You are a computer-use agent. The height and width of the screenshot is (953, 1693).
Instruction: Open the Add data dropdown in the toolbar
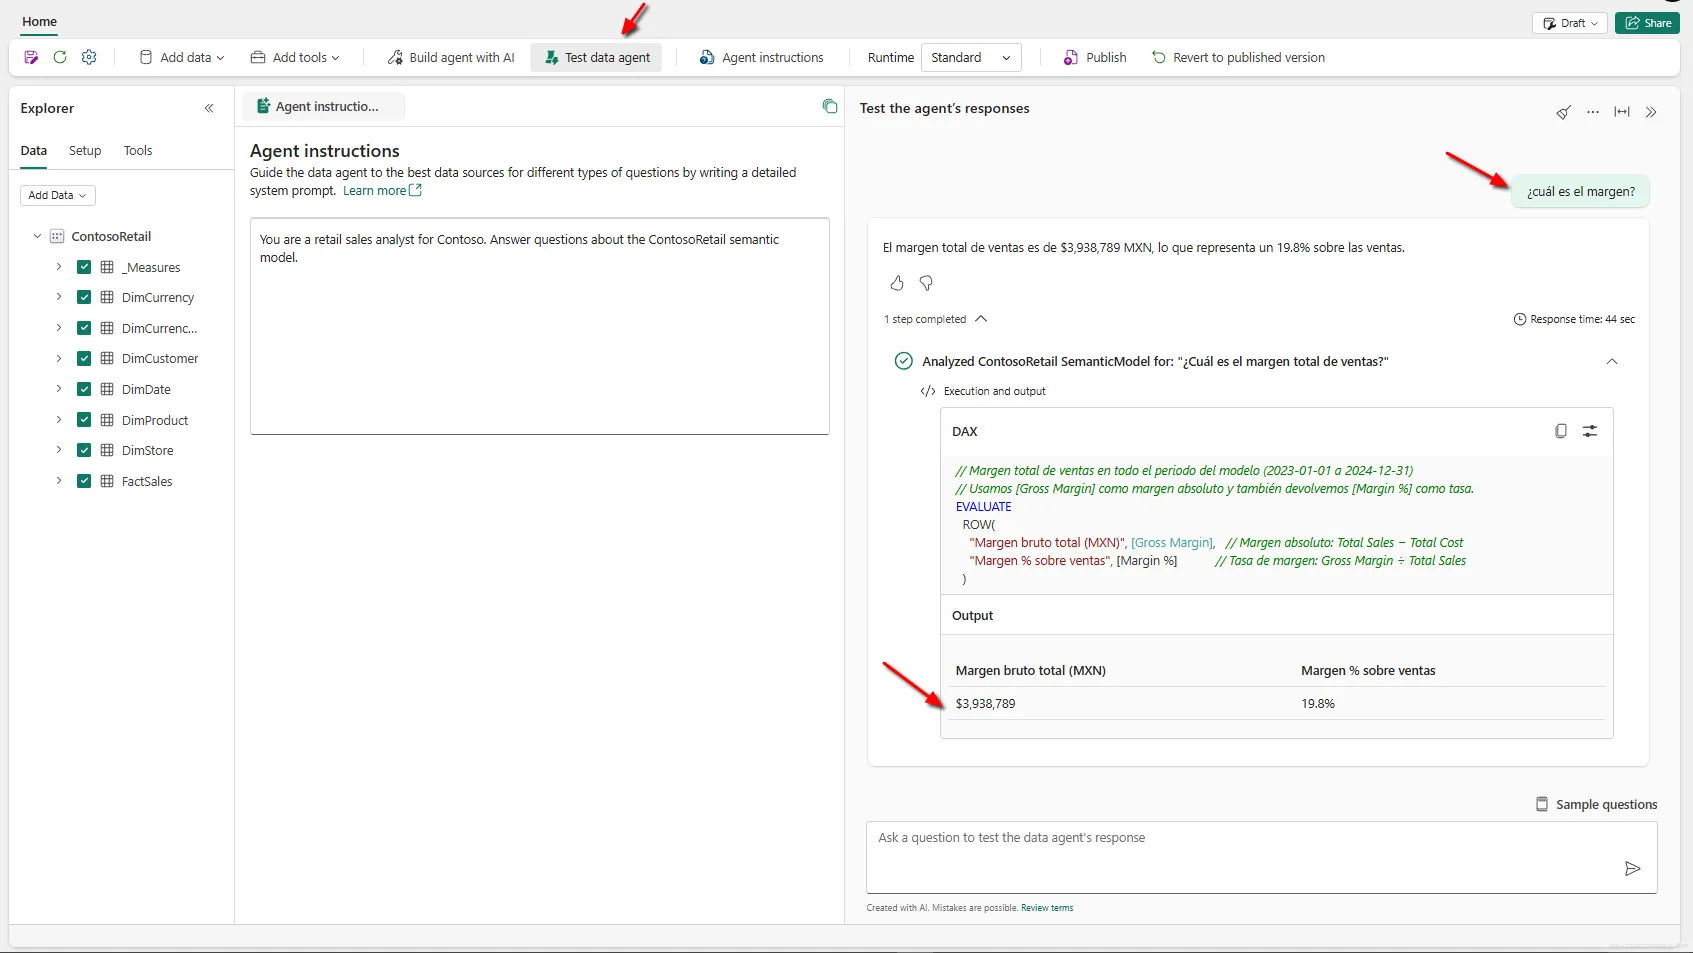point(181,58)
